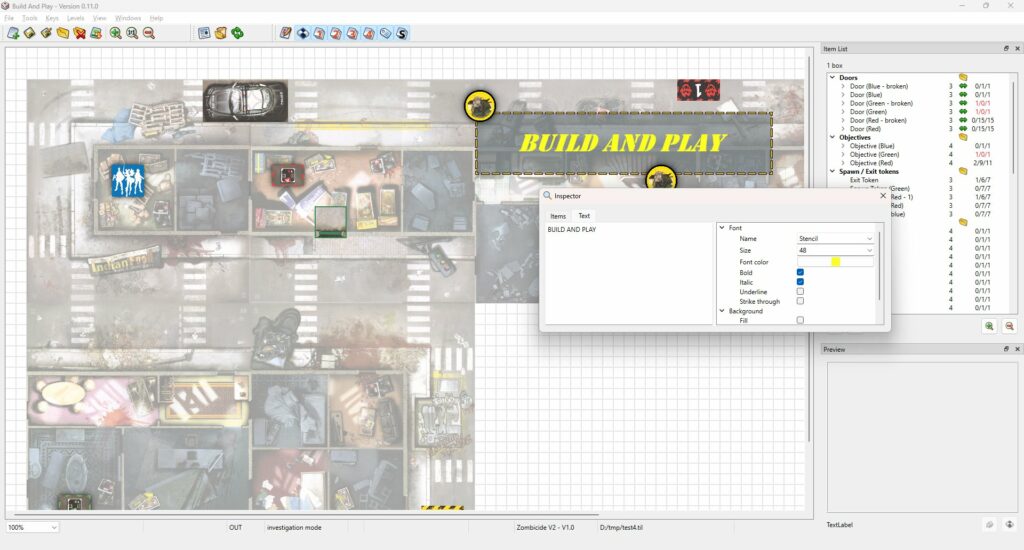Click the yellow box icon beside Doors
Viewport: 1024px width, 550px height.
coord(963,77)
